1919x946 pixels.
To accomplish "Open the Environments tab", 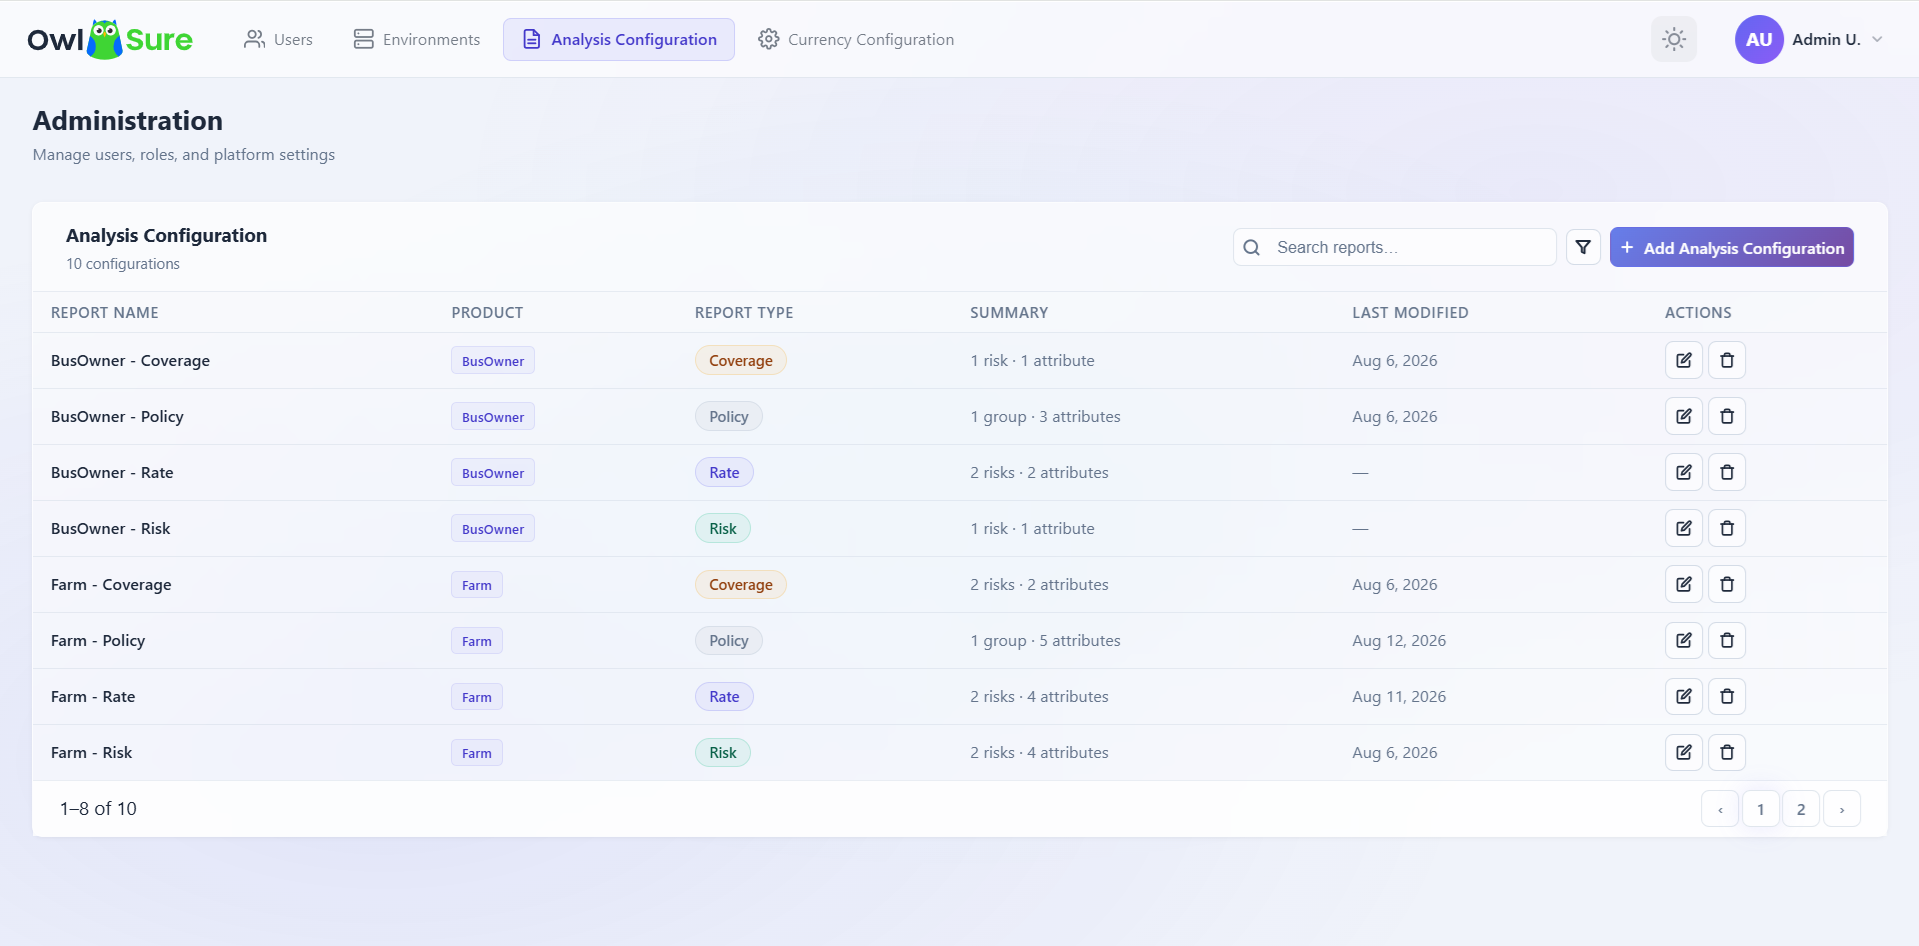I will (x=417, y=39).
